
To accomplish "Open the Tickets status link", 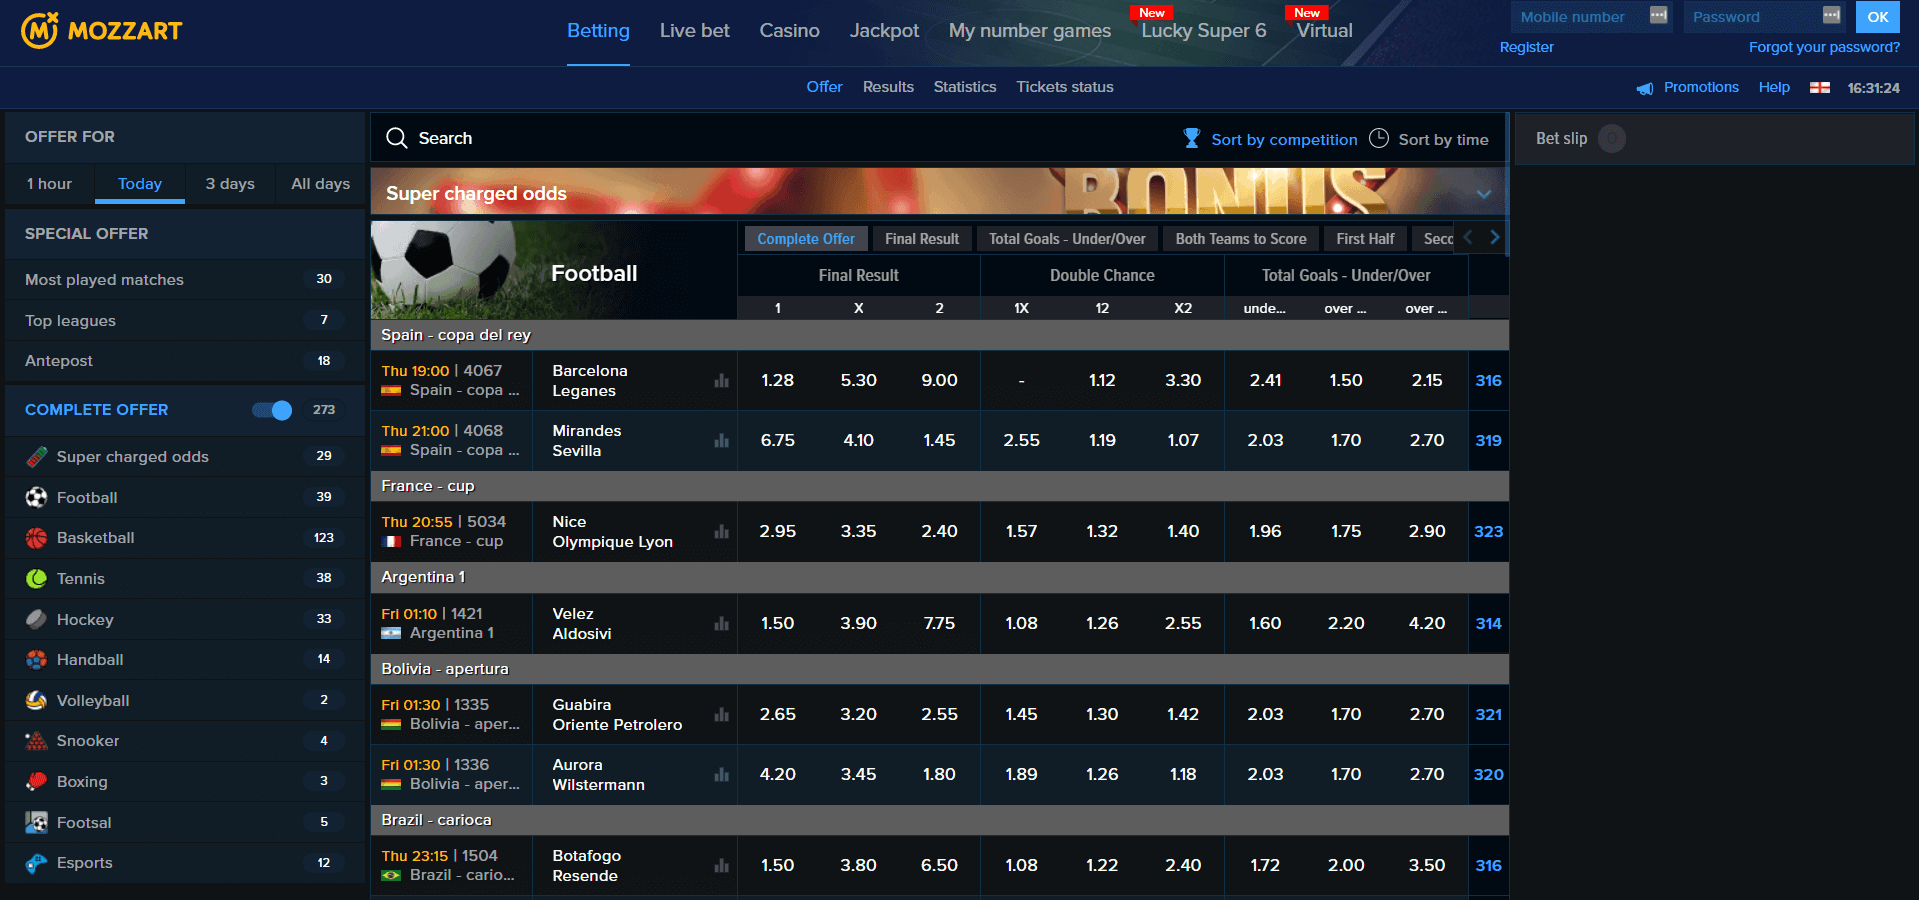I will point(1065,87).
